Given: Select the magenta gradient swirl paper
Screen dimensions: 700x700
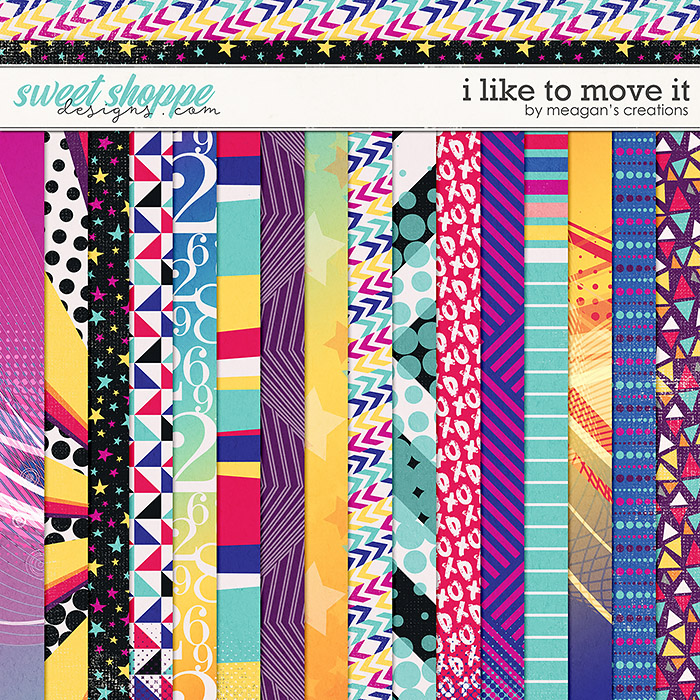Looking at the screenshot, I should (x=22, y=415).
